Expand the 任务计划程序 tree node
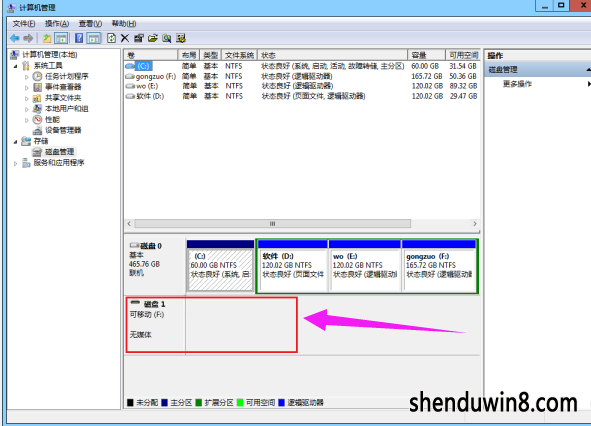Screen dimensions: 591x426 (x=26, y=77)
